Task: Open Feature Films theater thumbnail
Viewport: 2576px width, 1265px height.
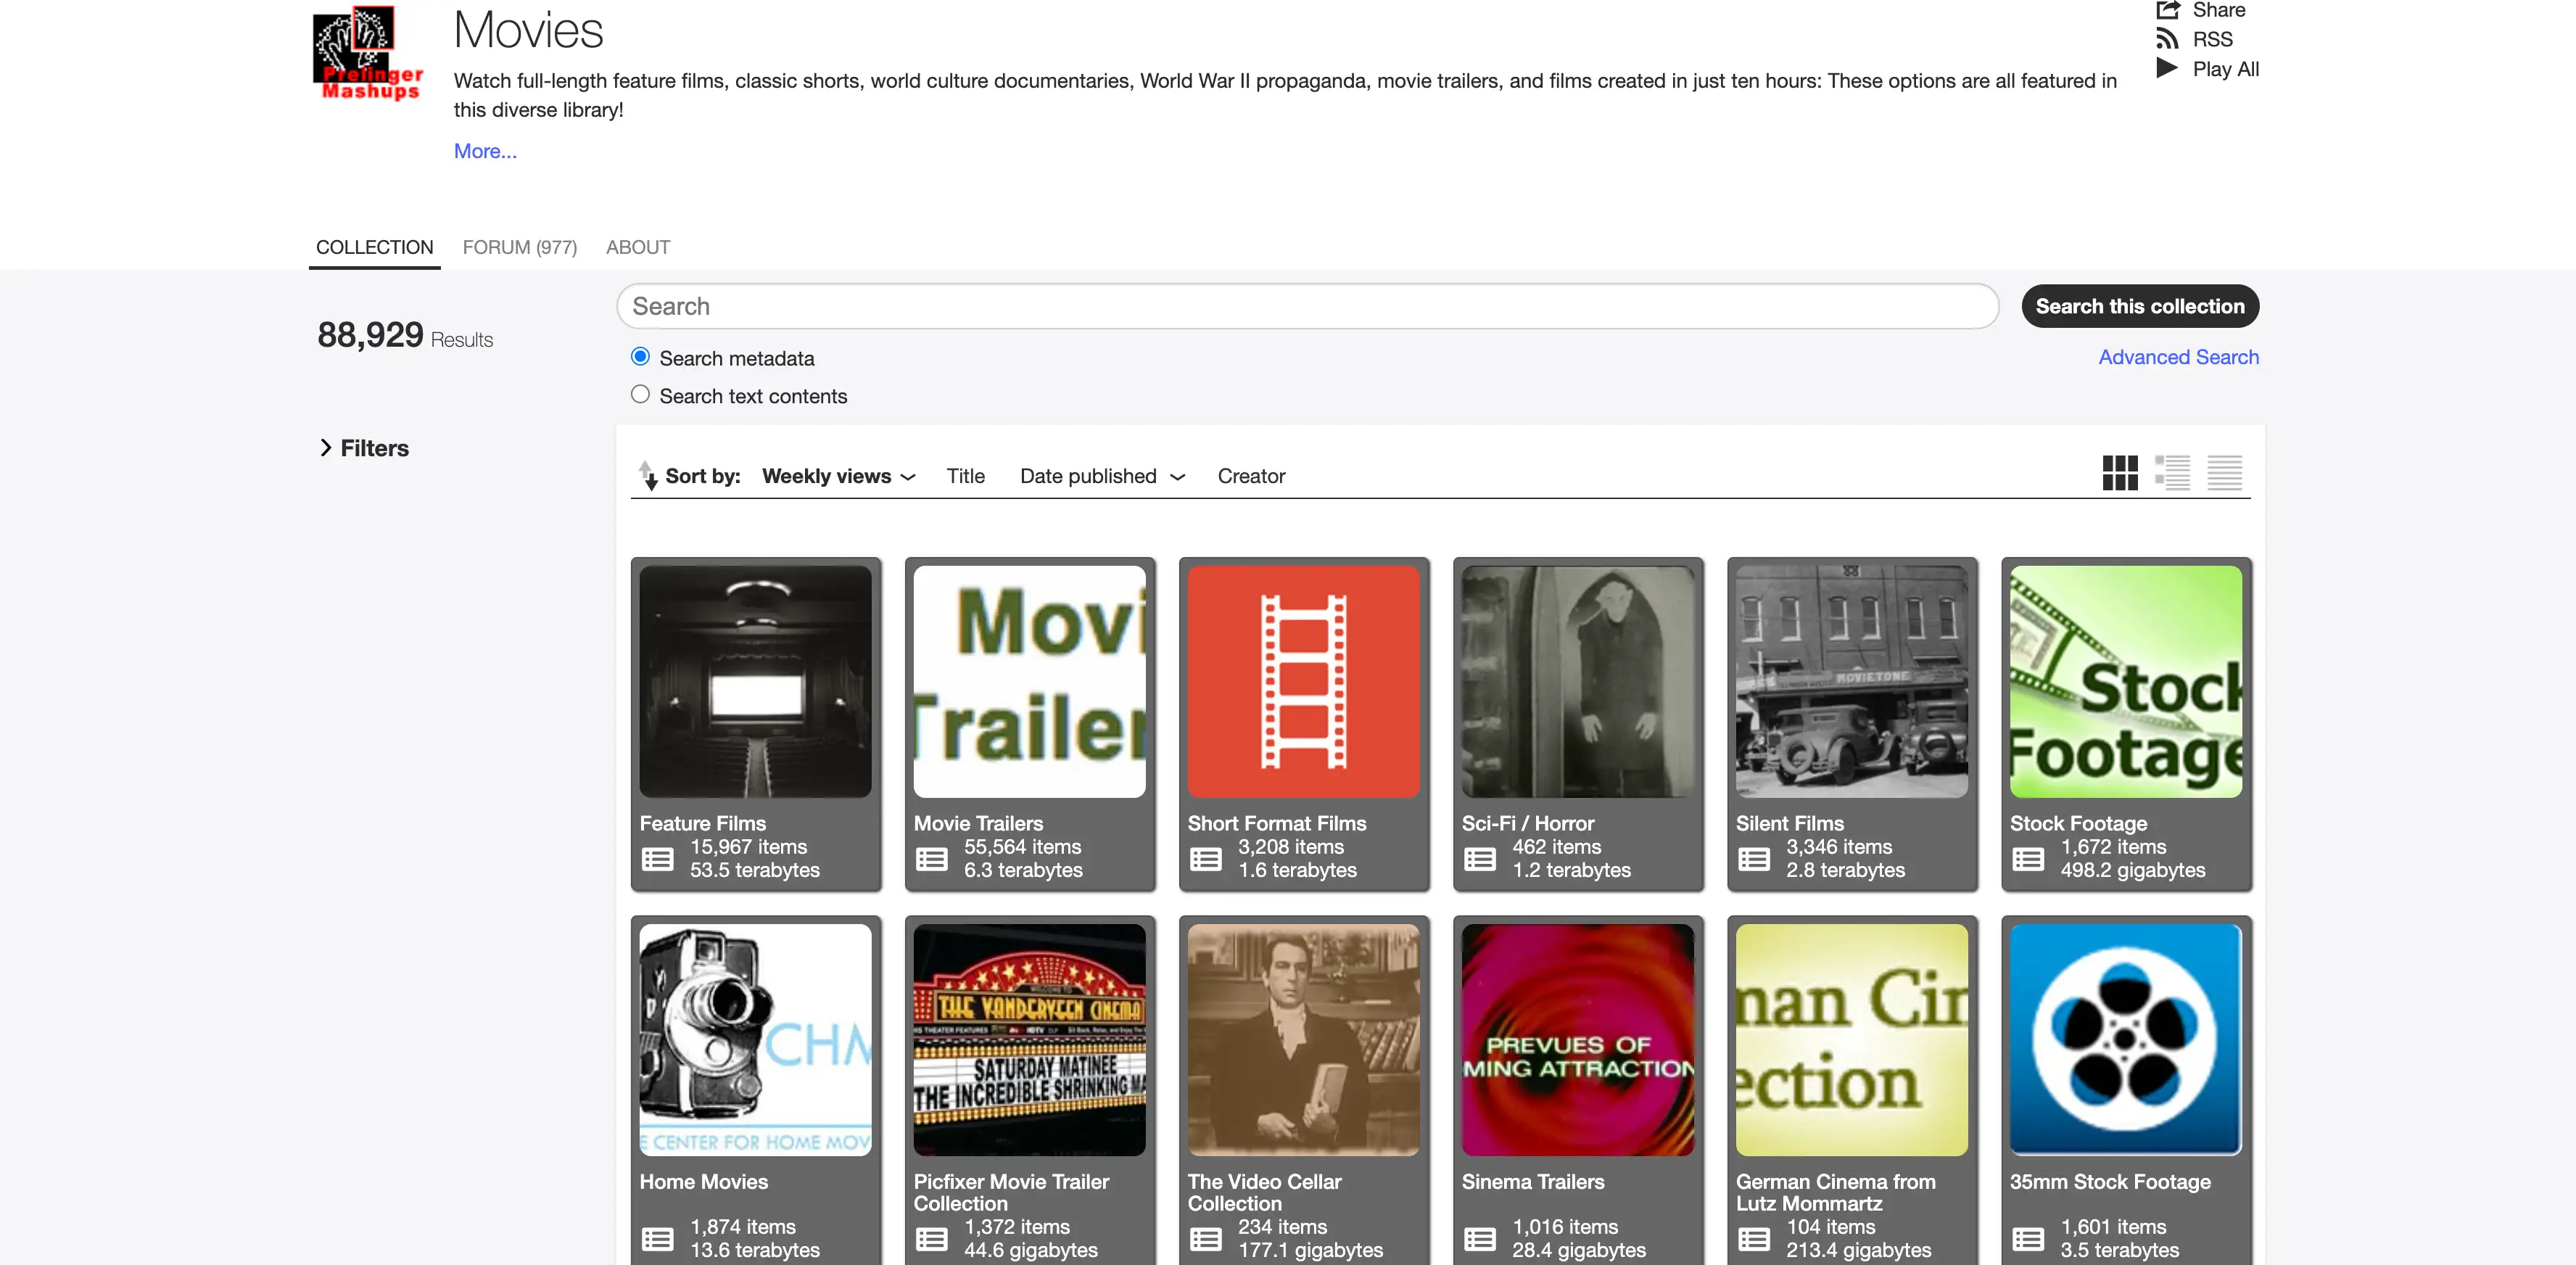Action: click(x=755, y=681)
